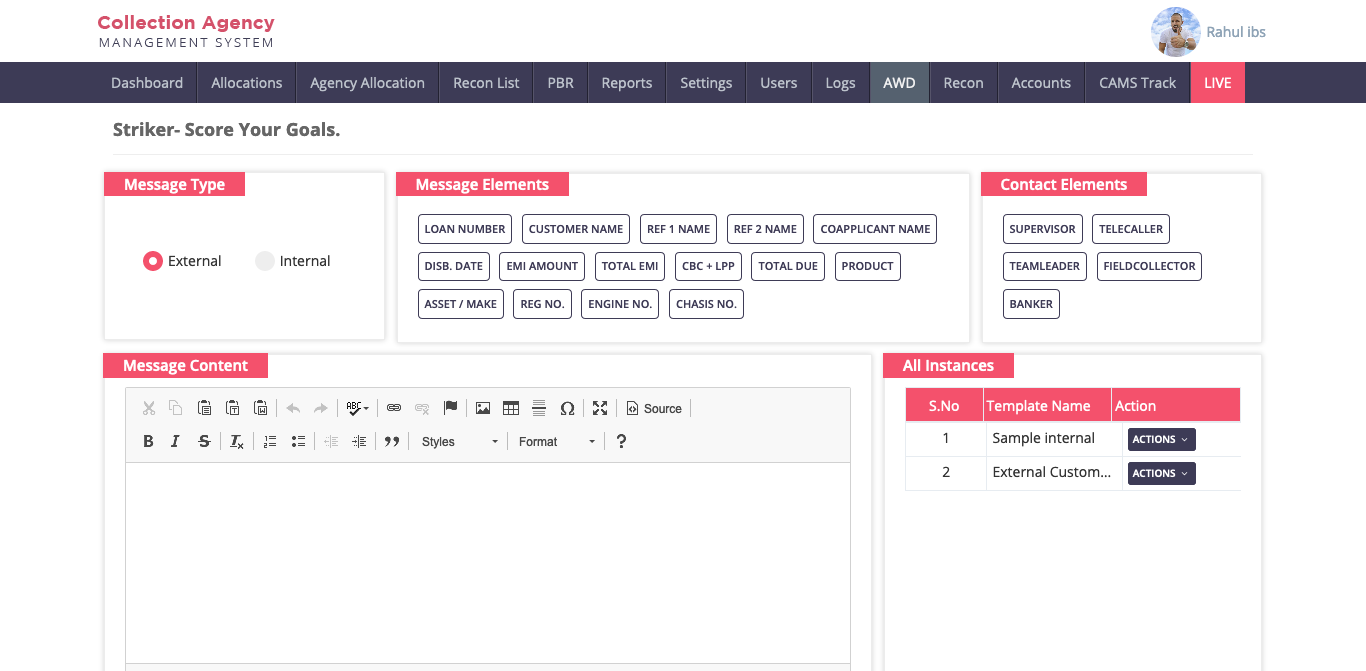Toggle bold formatting in the editor
1366x671 pixels.
[x=148, y=441]
